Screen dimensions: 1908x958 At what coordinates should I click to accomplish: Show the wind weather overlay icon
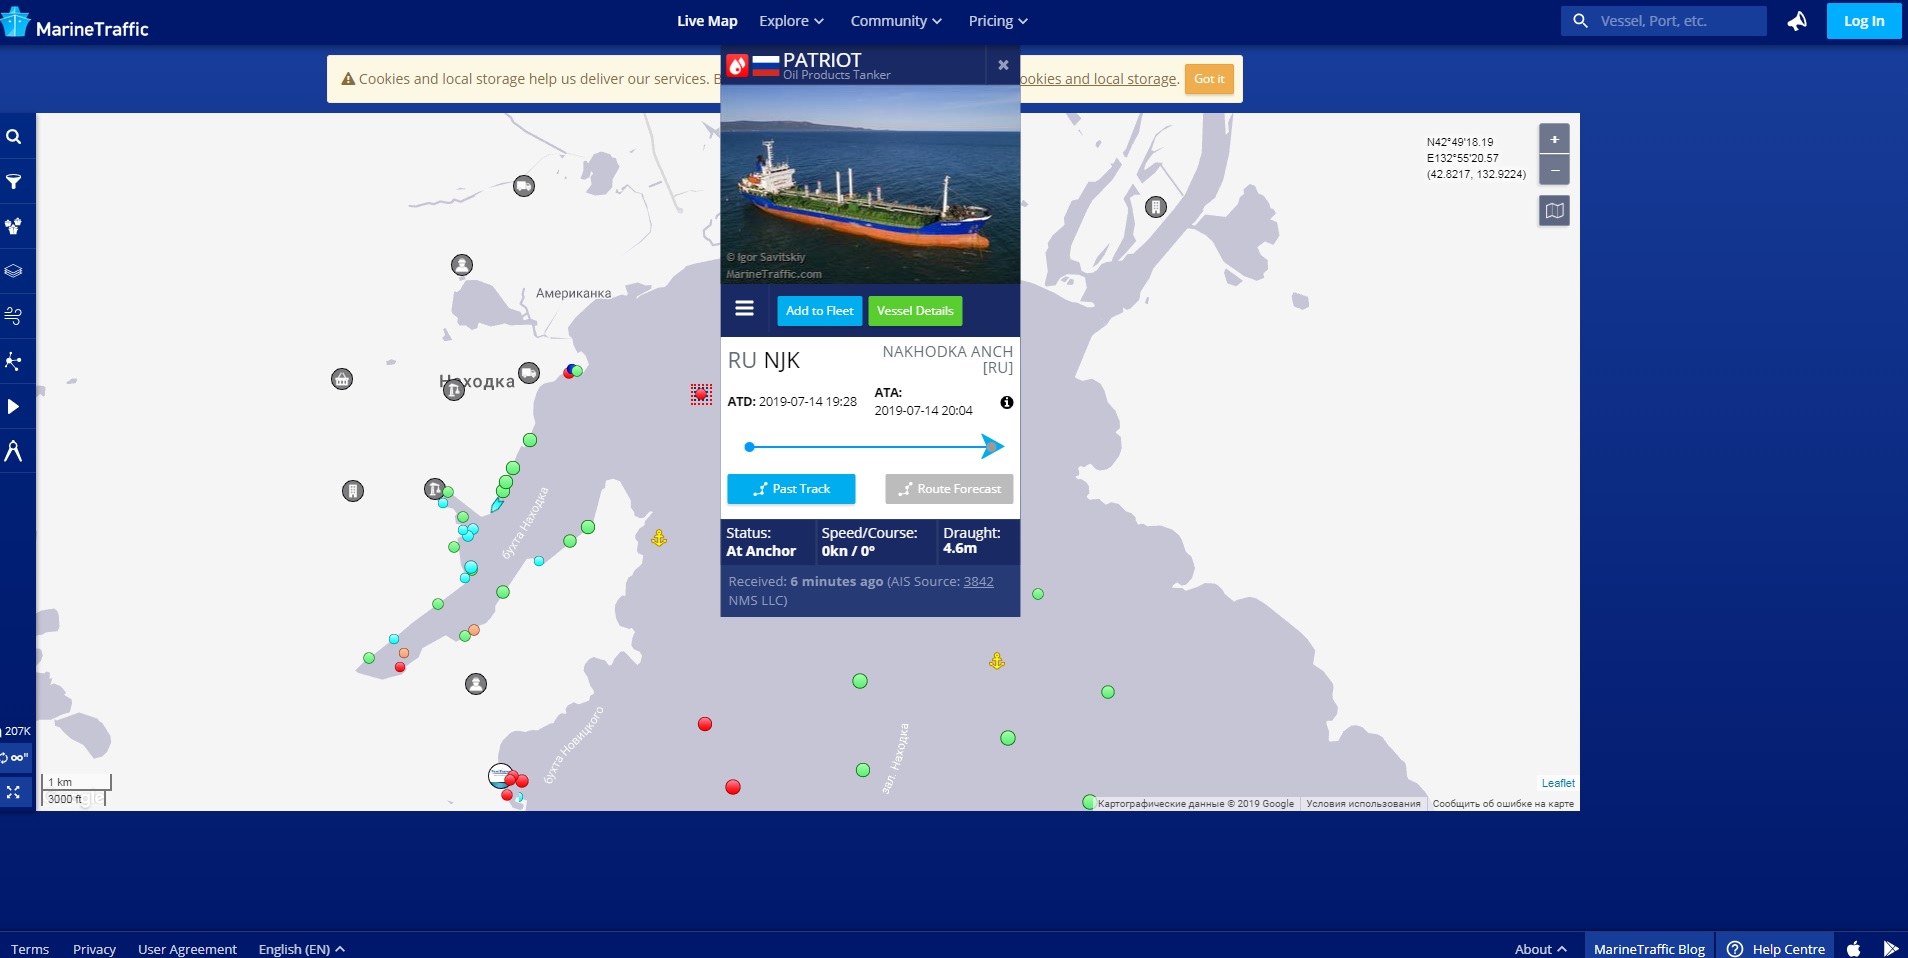click(x=14, y=316)
